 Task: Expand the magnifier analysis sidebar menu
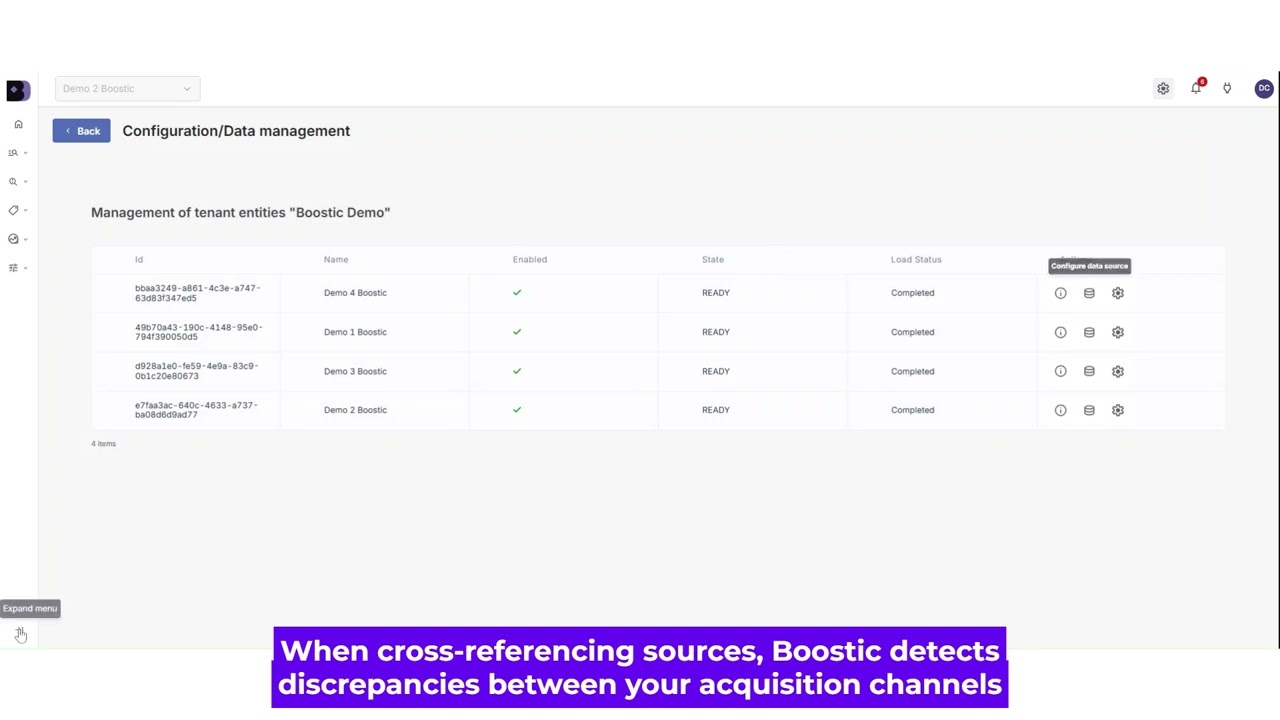click(17, 182)
